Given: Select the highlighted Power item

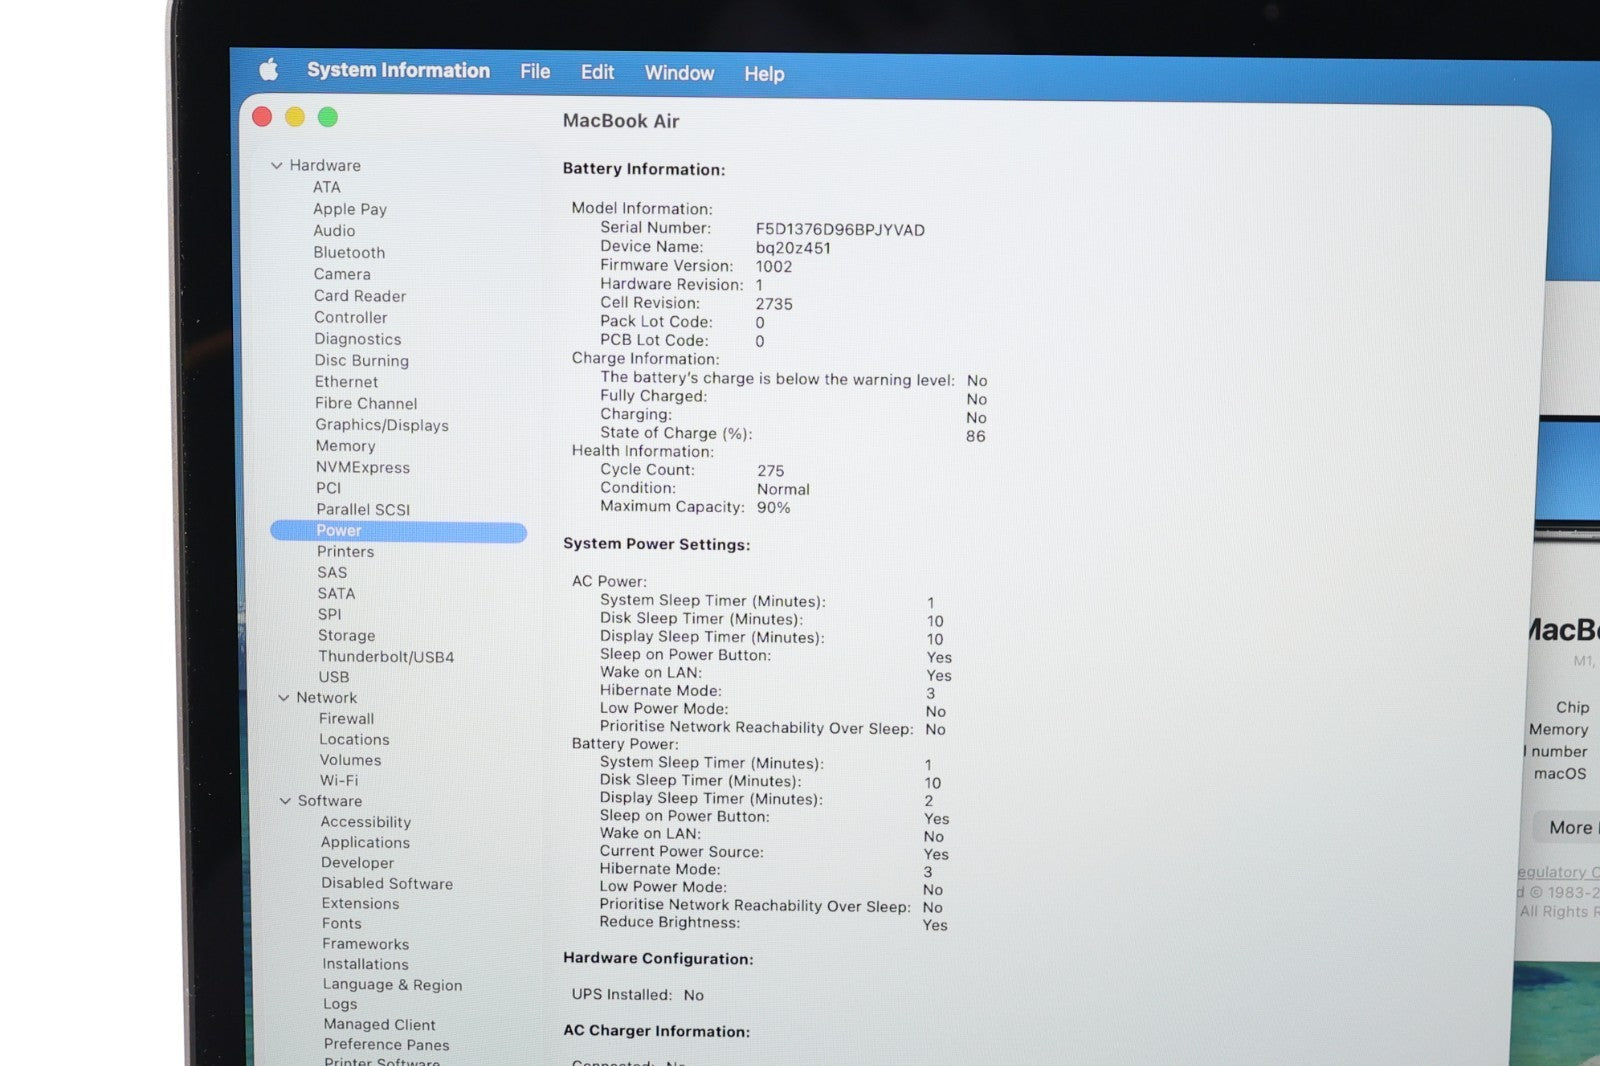Looking at the screenshot, I should click(x=339, y=531).
